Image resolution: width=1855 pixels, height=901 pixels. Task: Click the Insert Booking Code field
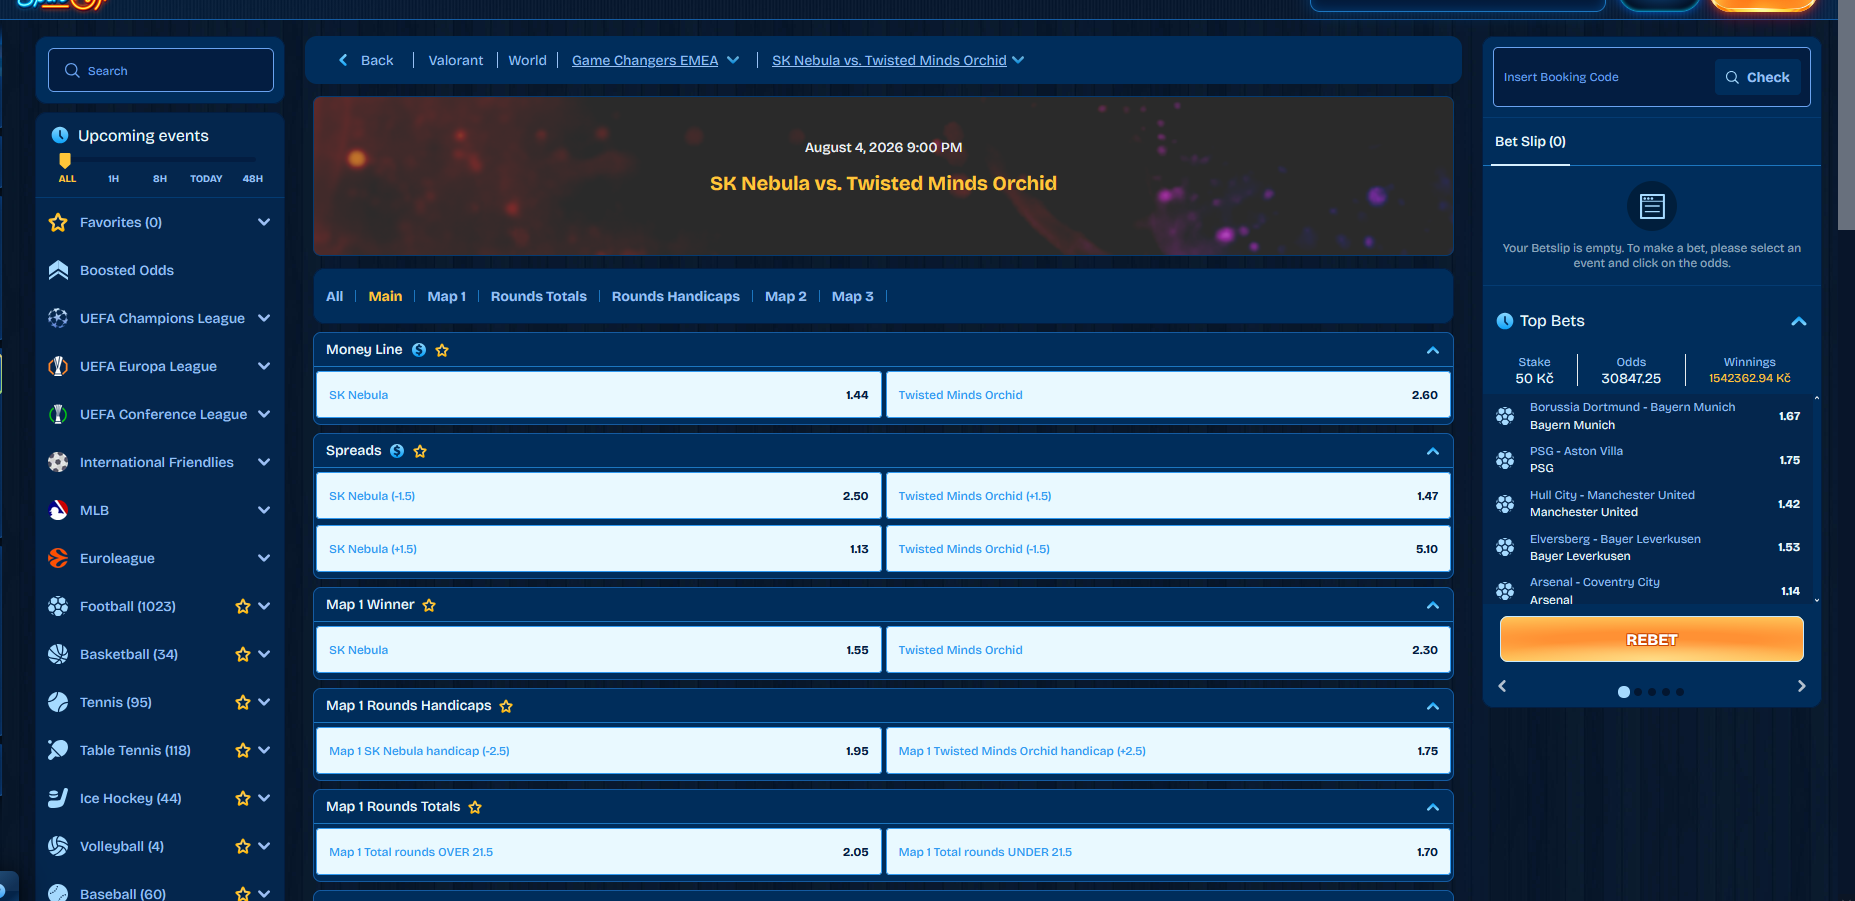click(x=1604, y=77)
